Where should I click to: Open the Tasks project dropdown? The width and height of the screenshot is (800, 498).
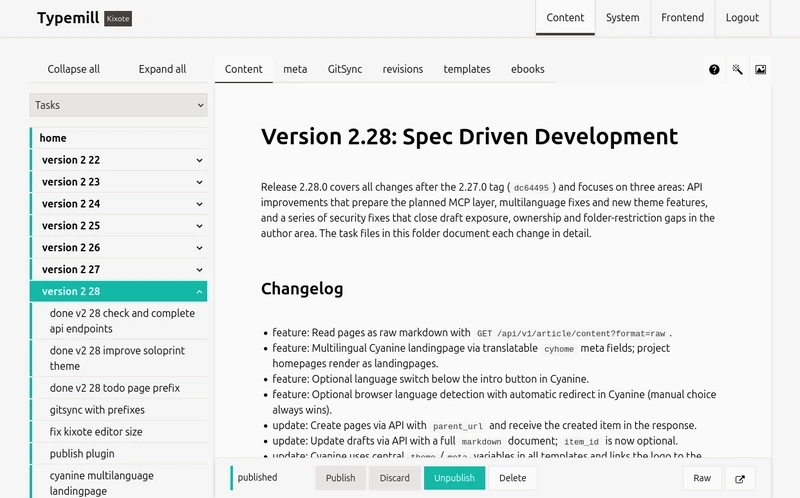[118, 105]
